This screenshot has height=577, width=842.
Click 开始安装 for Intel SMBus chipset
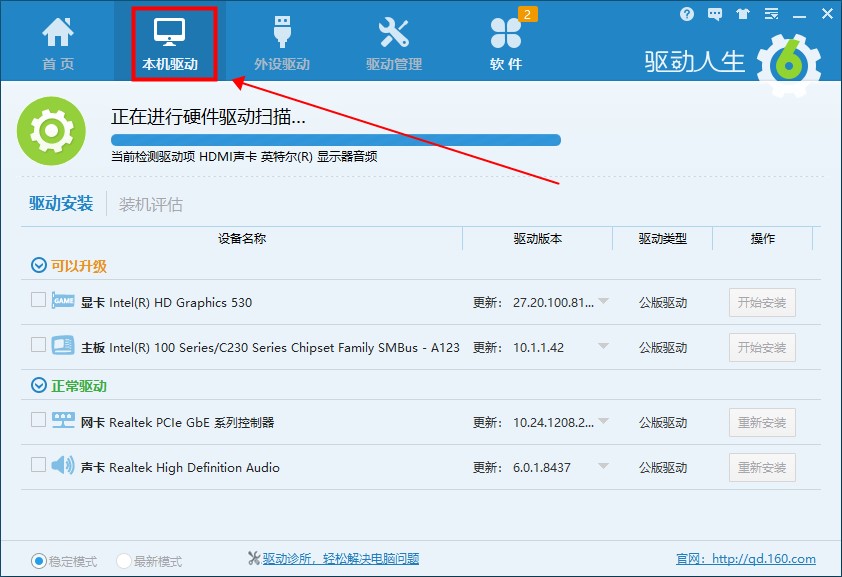tap(762, 347)
